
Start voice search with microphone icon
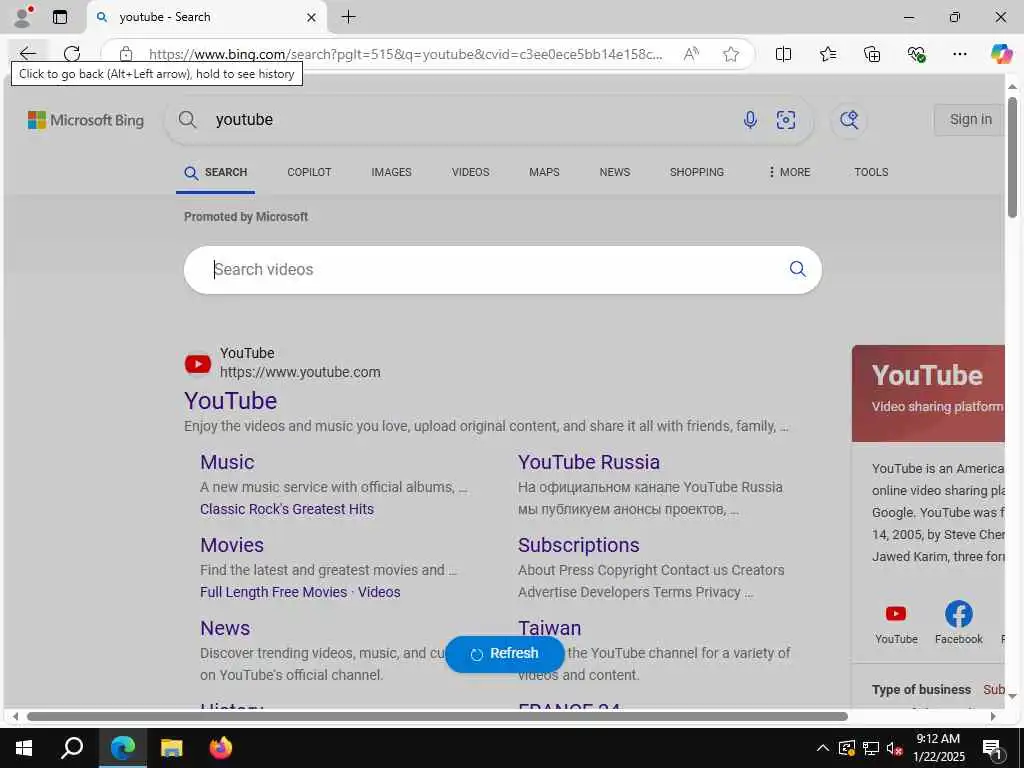coord(750,120)
